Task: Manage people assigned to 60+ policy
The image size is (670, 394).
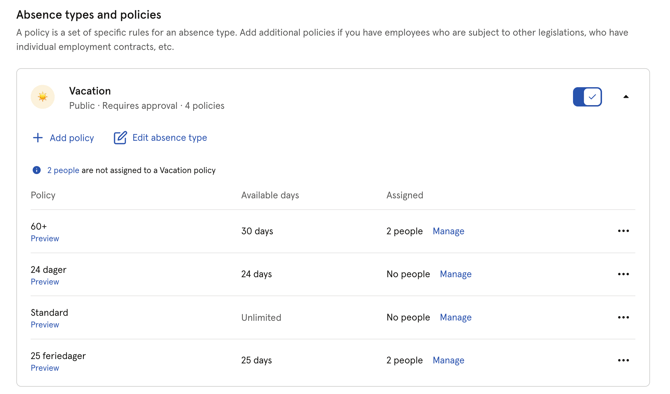Action: pyautogui.click(x=448, y=231)
